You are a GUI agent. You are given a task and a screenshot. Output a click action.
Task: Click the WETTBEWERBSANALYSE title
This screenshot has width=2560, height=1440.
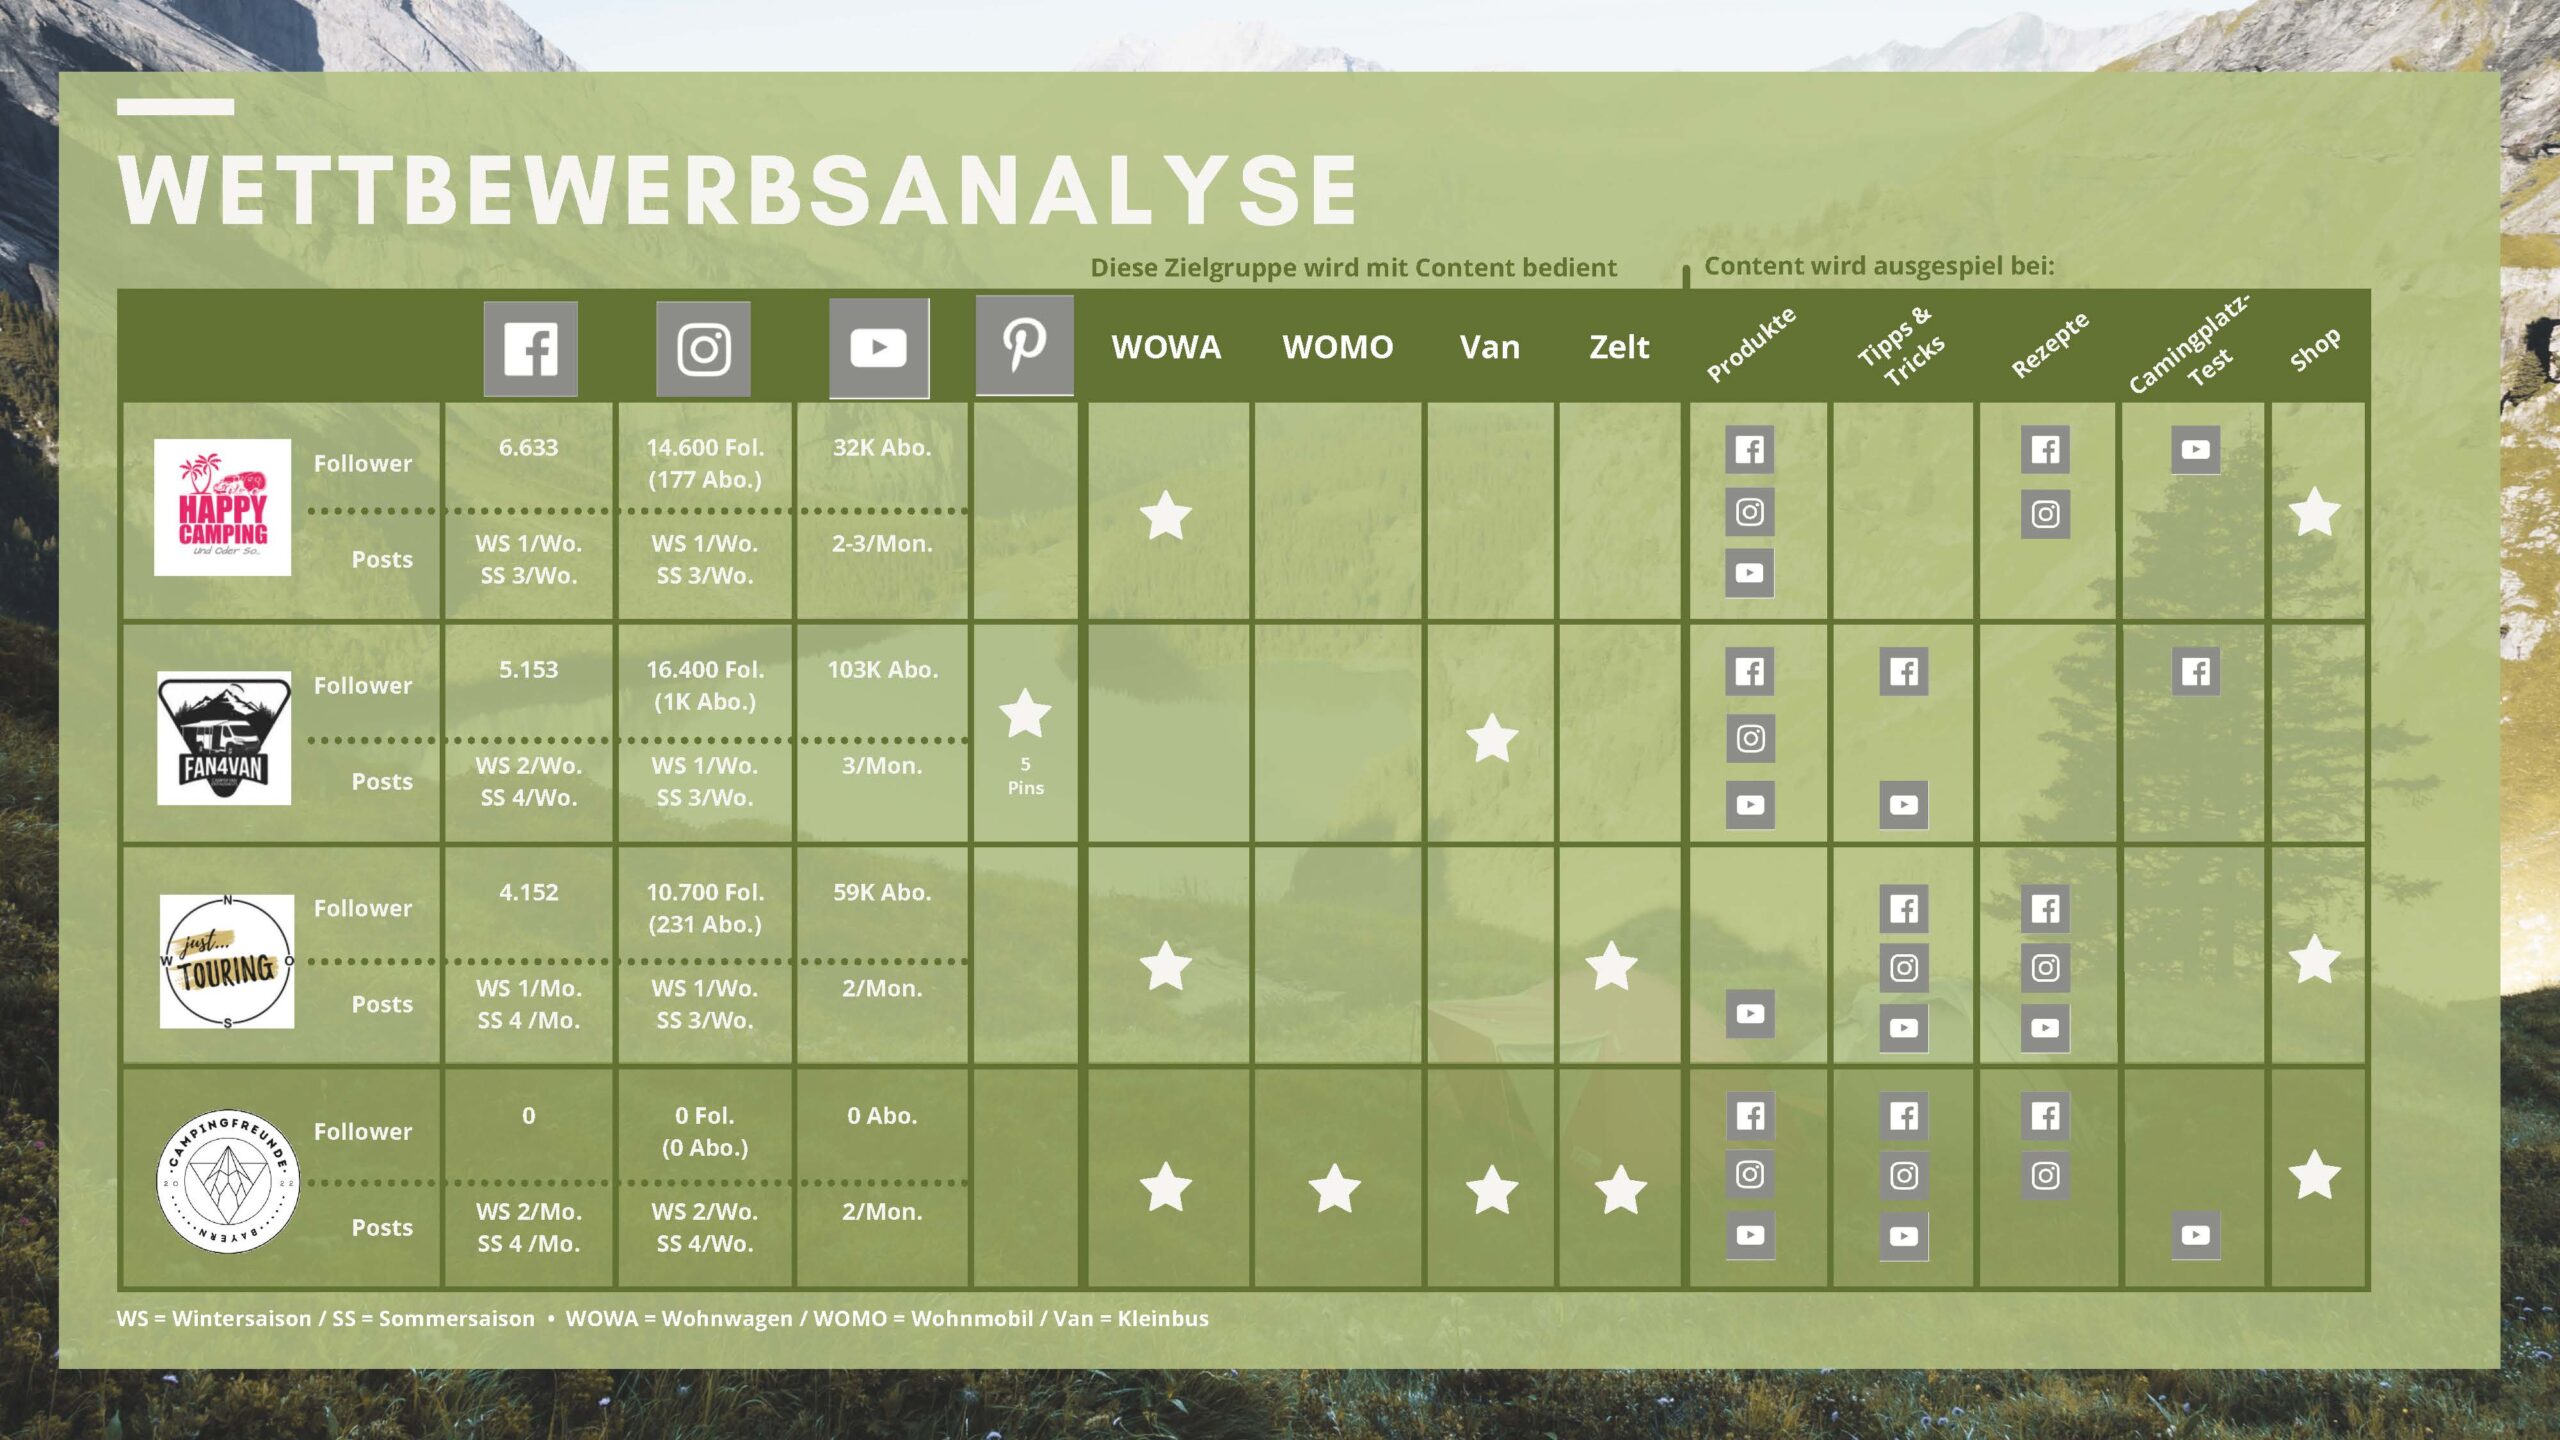click(738, 190)
